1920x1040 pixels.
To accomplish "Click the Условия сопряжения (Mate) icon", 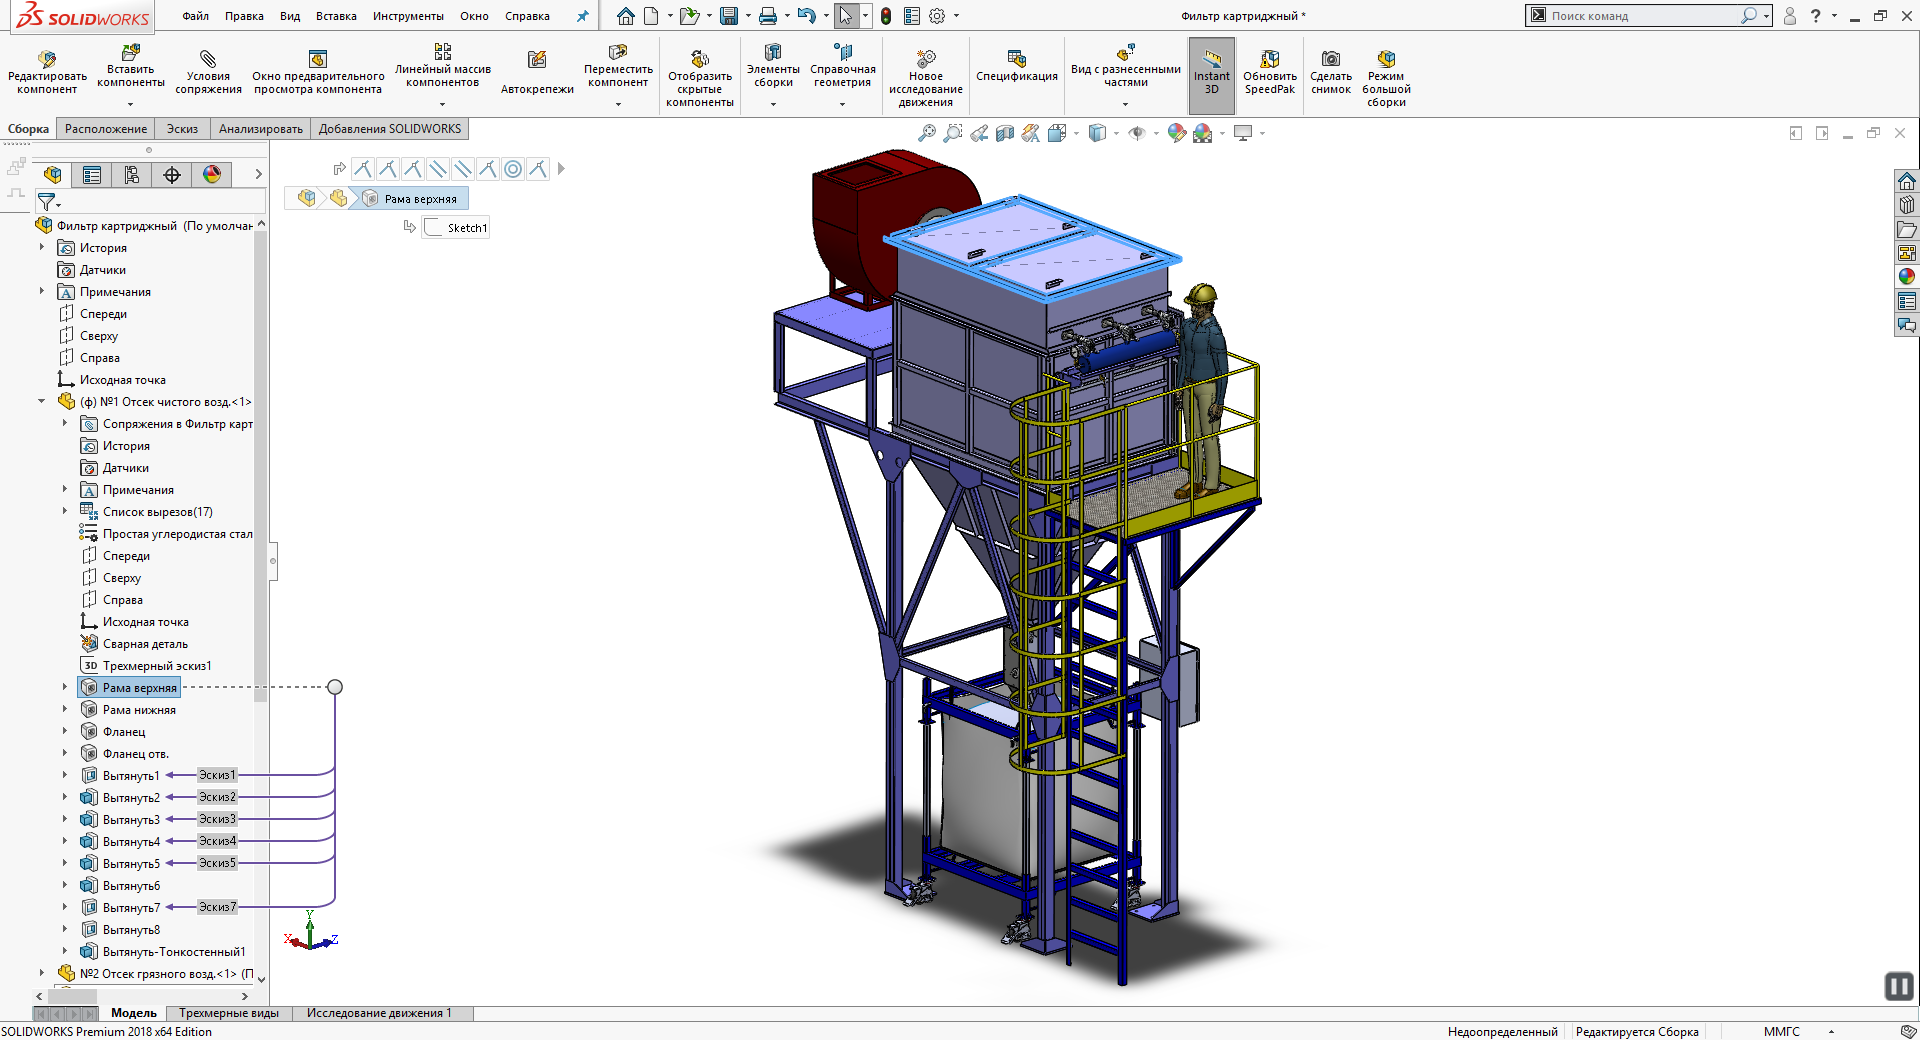I will (x=208, y=73).
